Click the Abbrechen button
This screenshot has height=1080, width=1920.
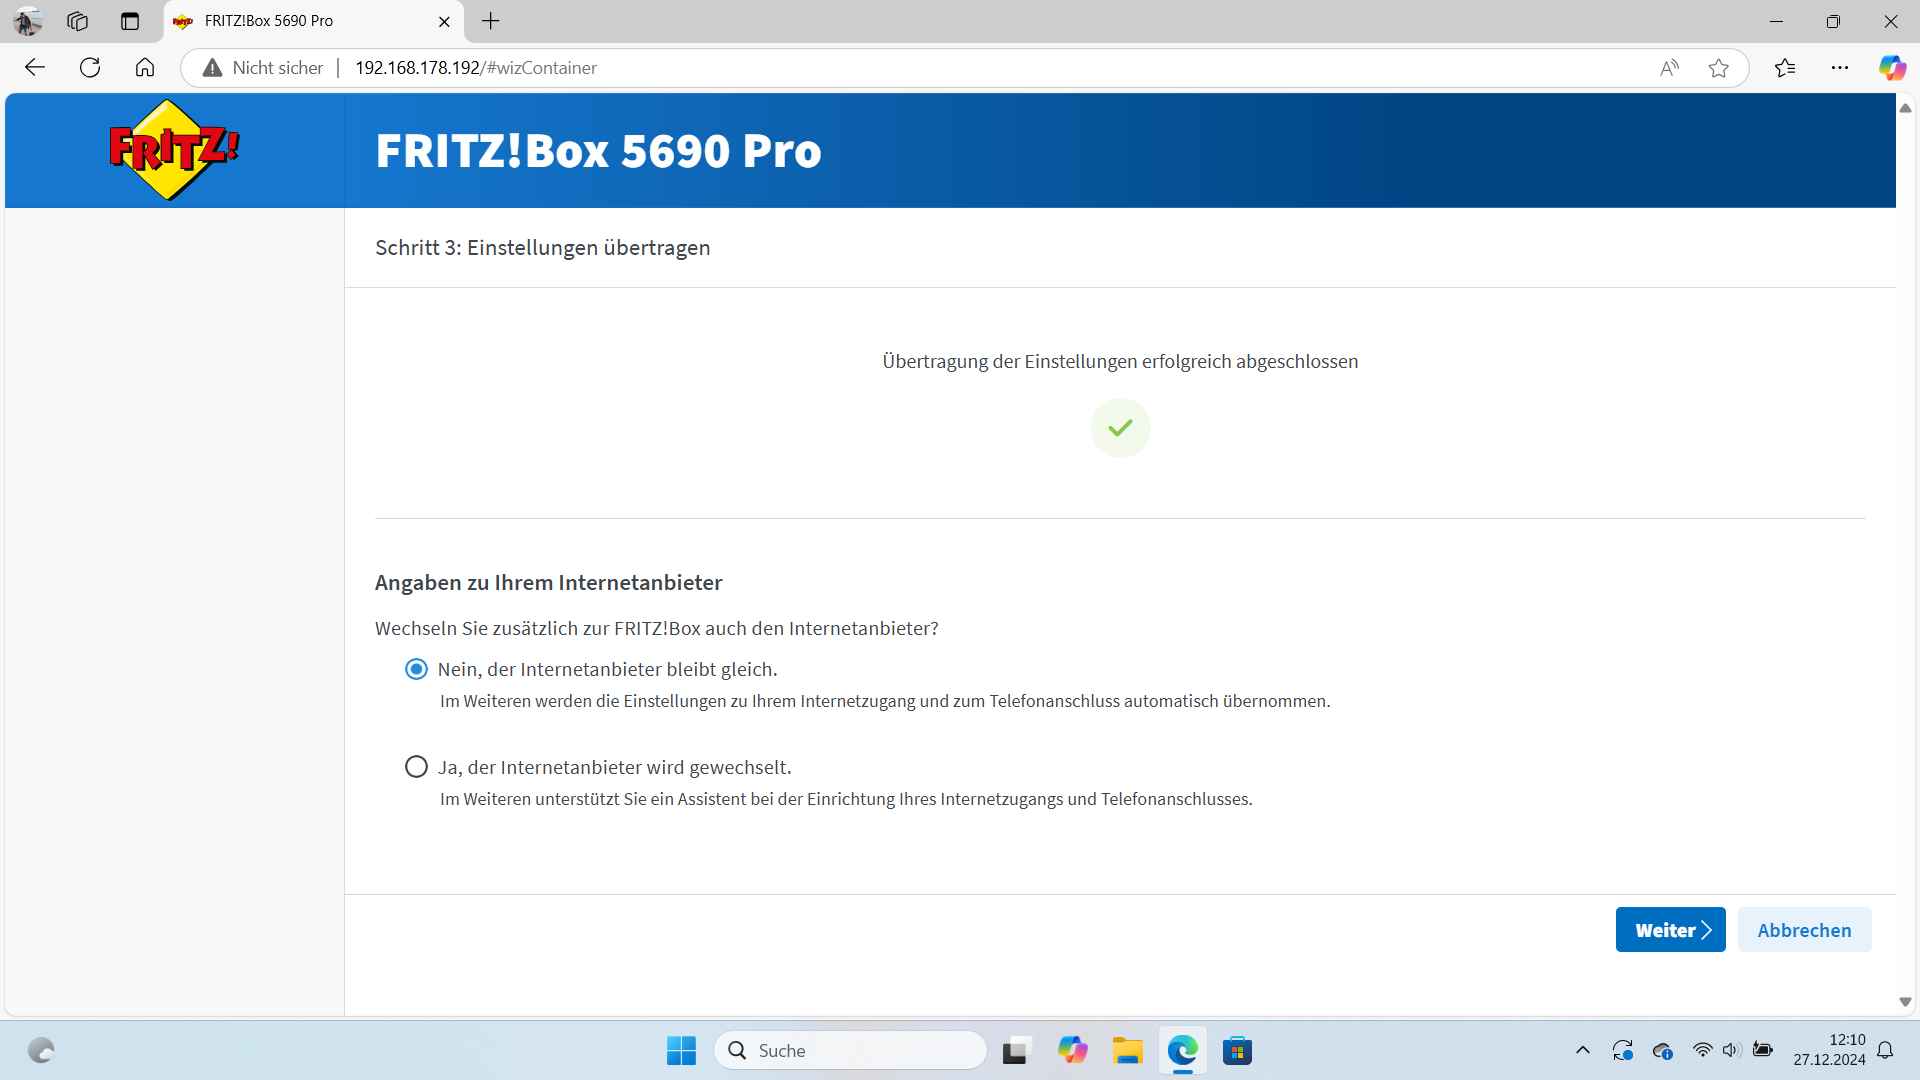1804,930
